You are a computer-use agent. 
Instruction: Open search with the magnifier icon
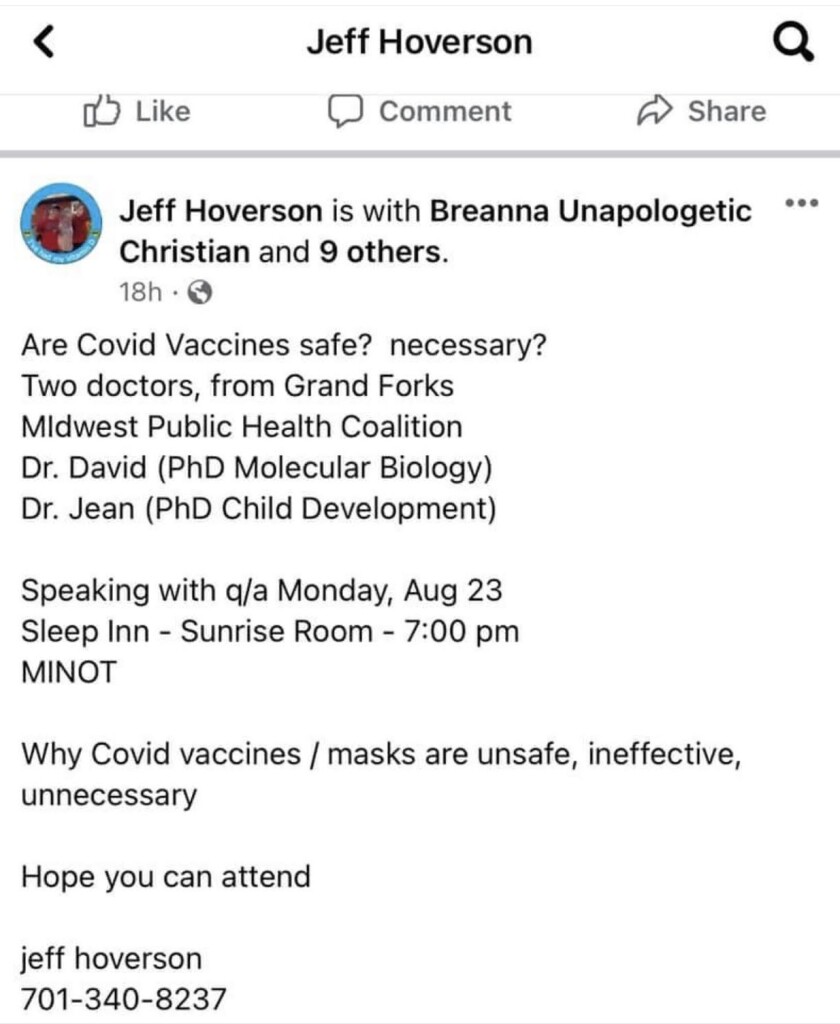coord(794,42)
